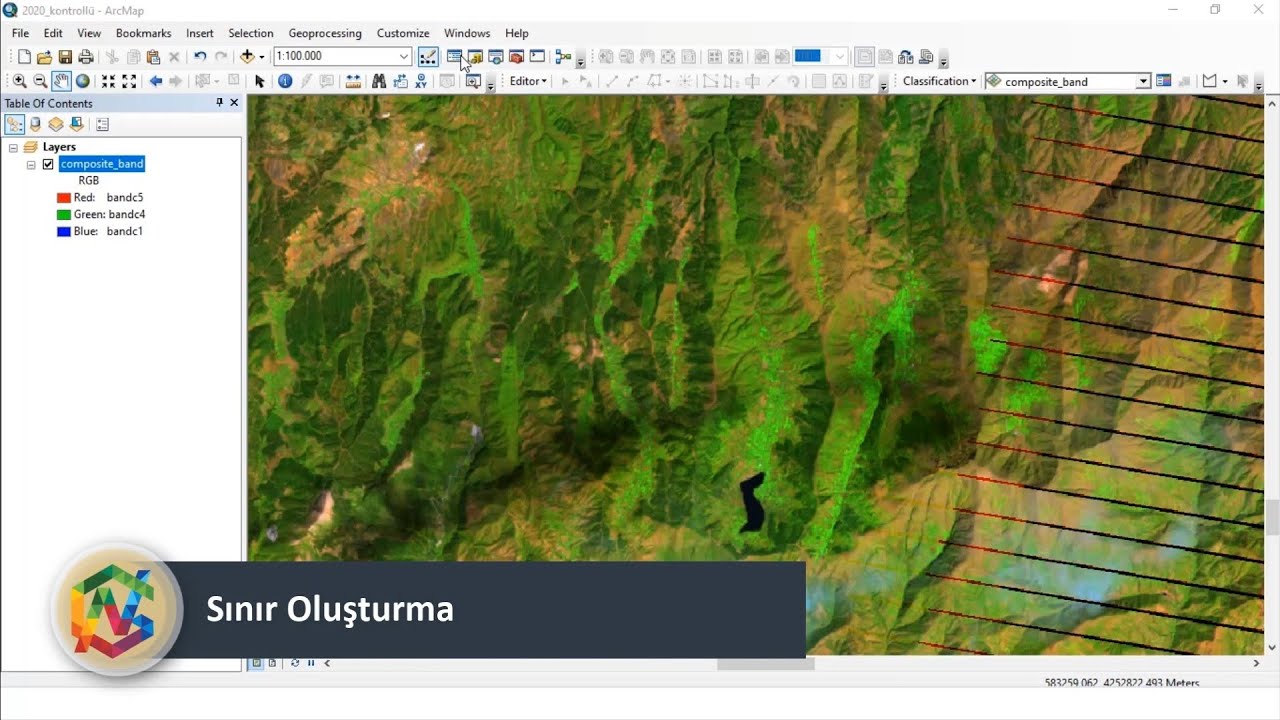Image resolution: width=1280 pixels, height=720 pixels.
Task: Open the Find binoculars tool
Action: 379,81
